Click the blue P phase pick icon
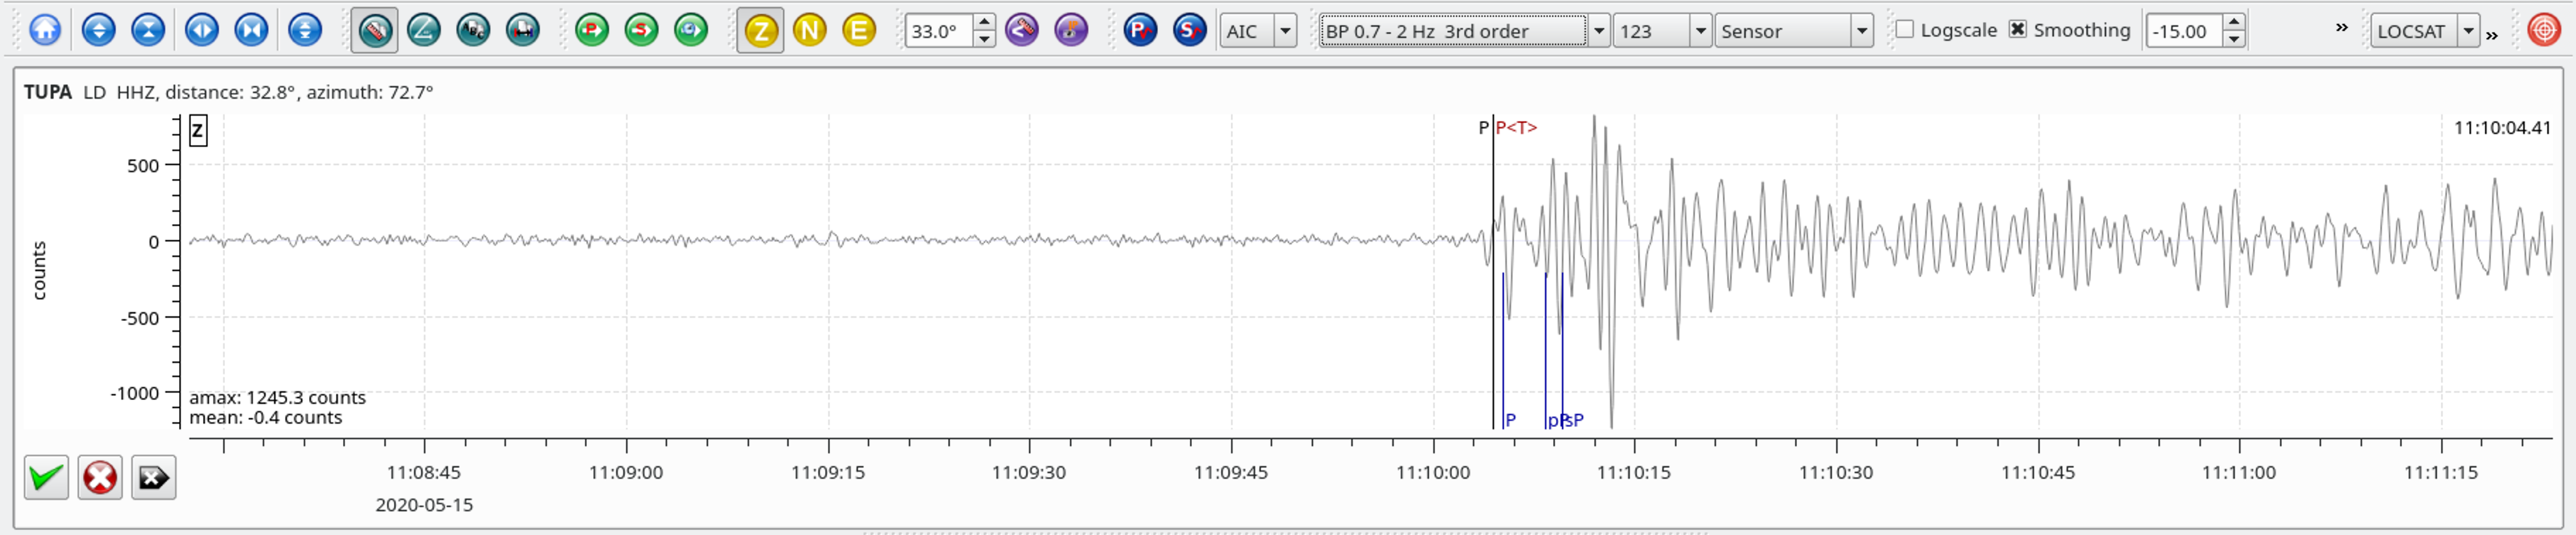The height and width of the screenshot is (535, 2576). pos(1140,30)
